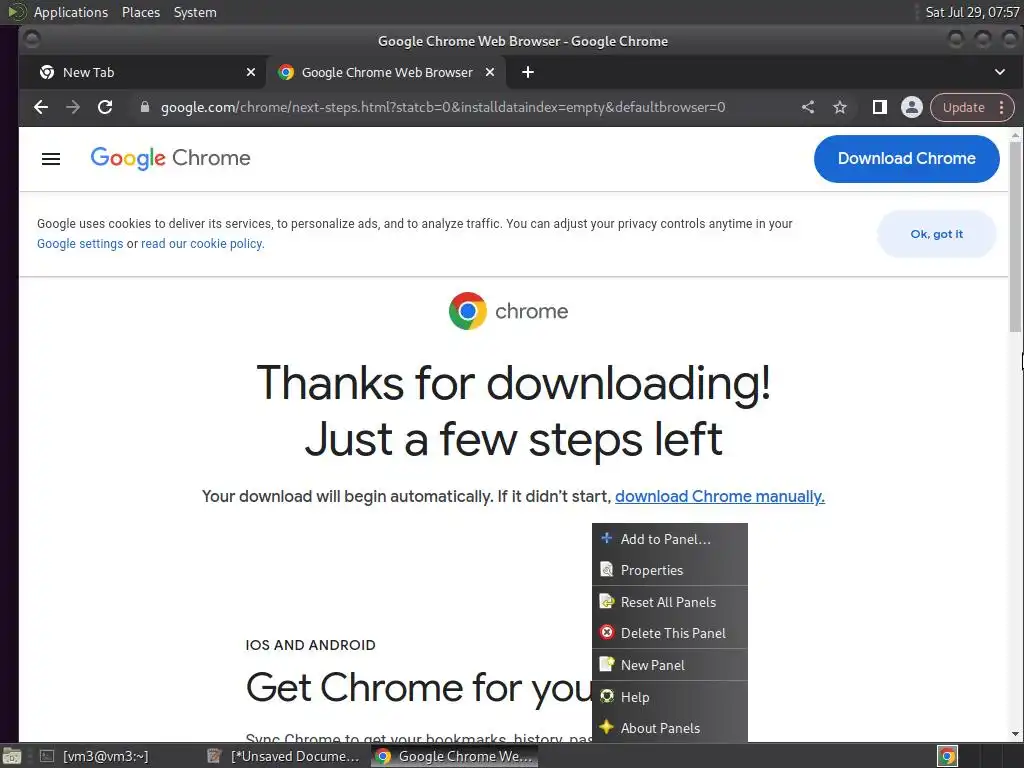This screenshot has height=768, width=1024.
Task: Switch to the Unsaved Document window
Action: point(284,756)
